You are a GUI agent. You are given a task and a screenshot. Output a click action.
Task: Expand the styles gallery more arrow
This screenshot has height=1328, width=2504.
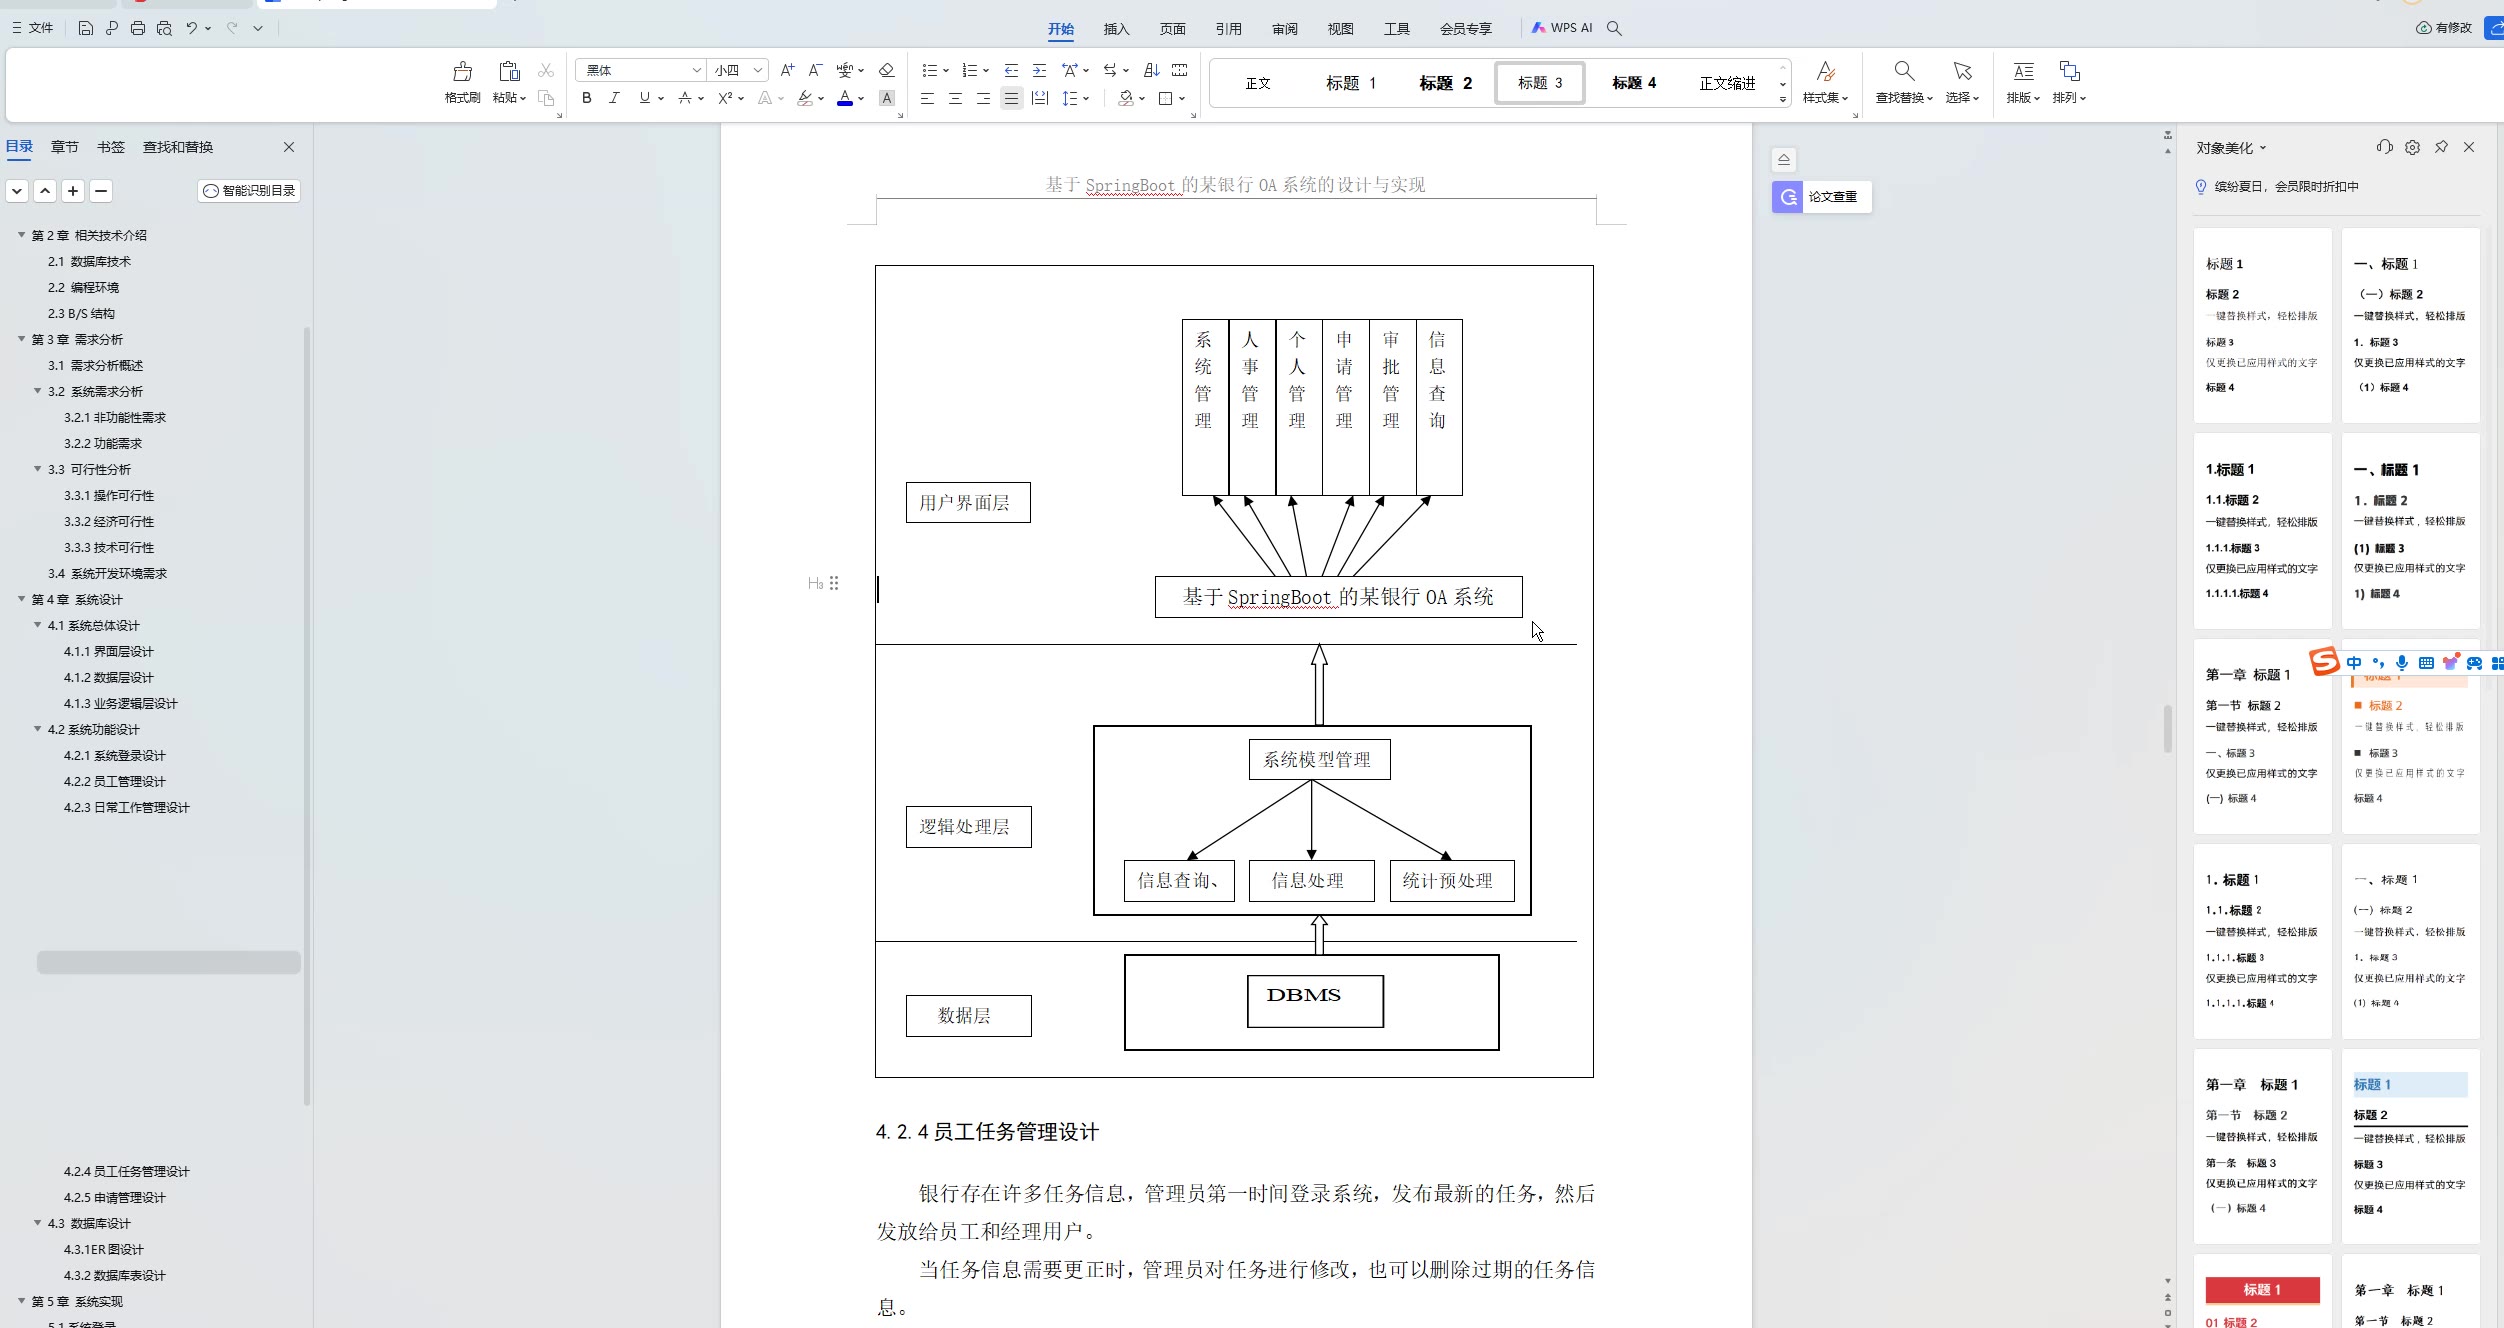tap(1783, 99)
